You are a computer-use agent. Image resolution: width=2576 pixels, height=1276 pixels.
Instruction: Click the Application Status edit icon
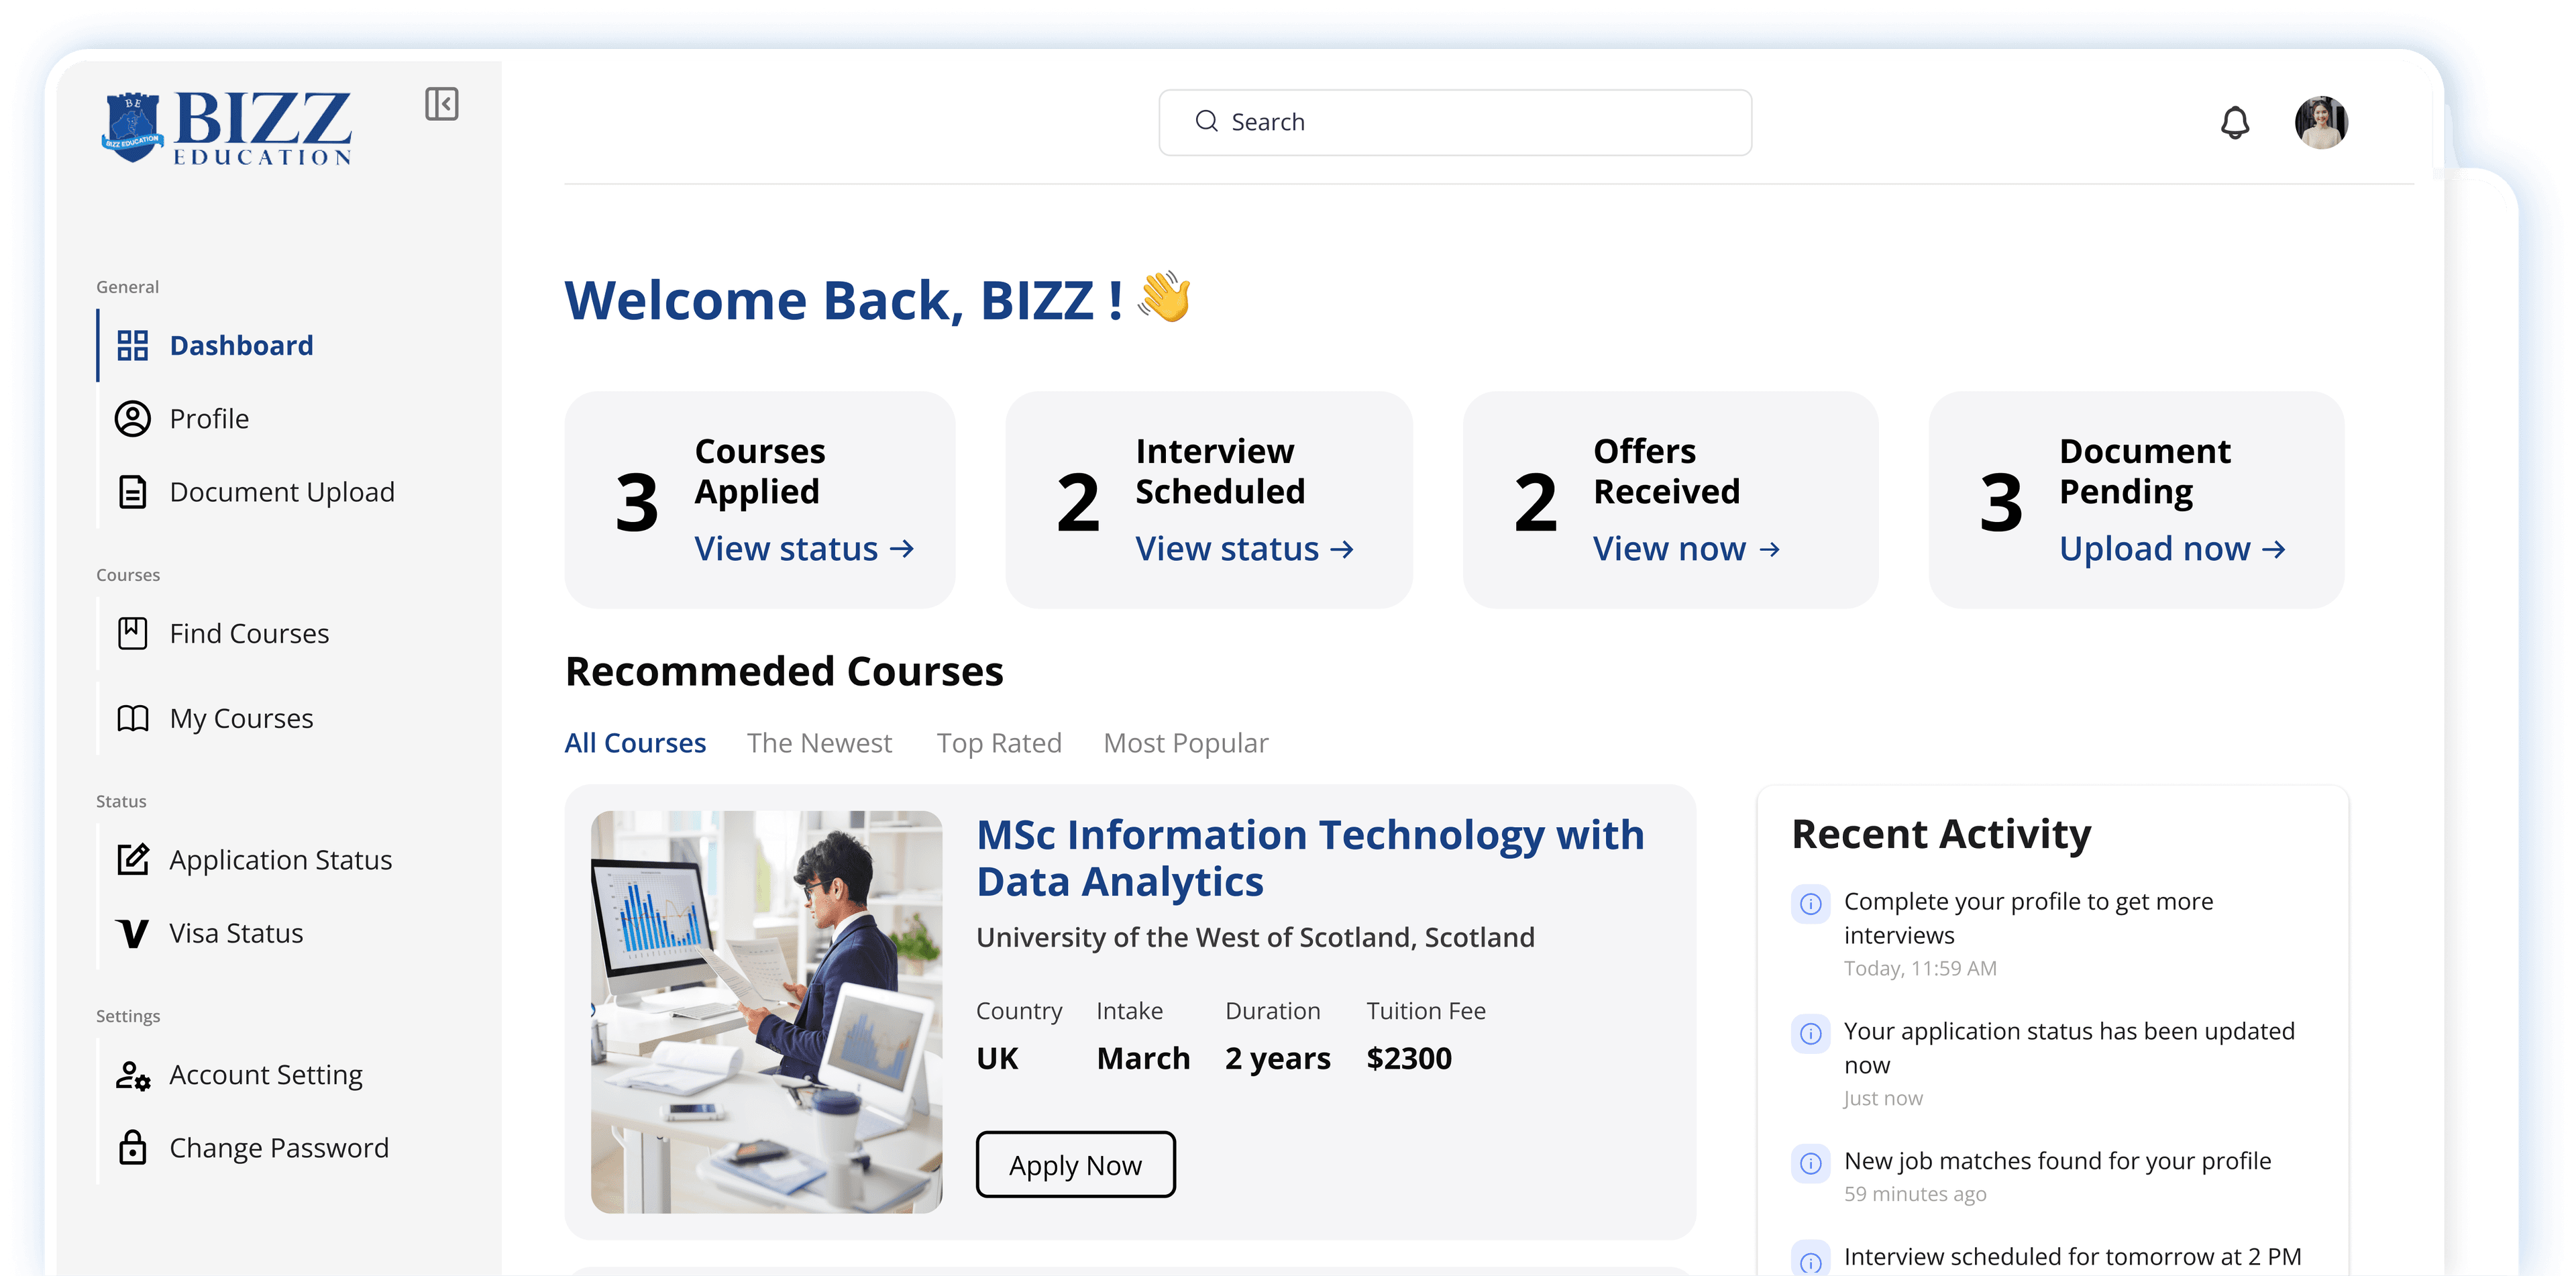coord(132,859)
